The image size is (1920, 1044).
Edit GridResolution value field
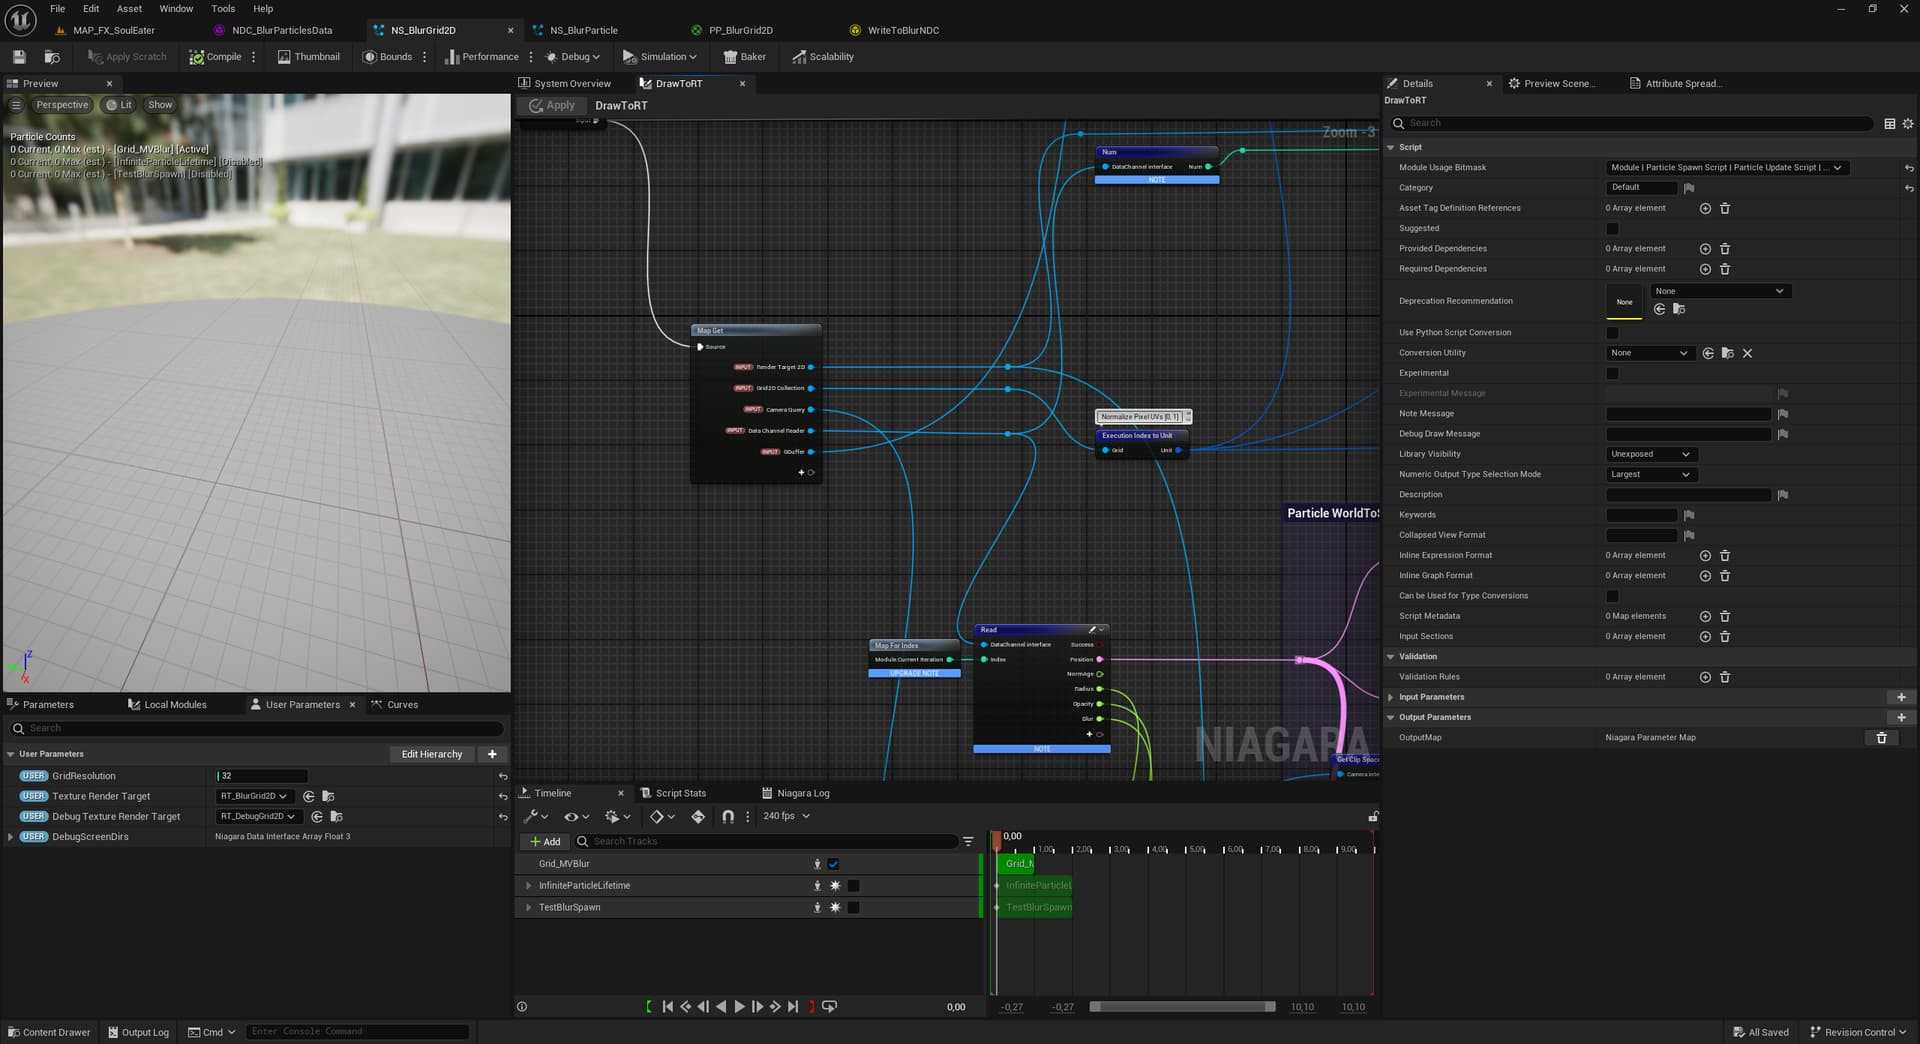coord(262,776)
